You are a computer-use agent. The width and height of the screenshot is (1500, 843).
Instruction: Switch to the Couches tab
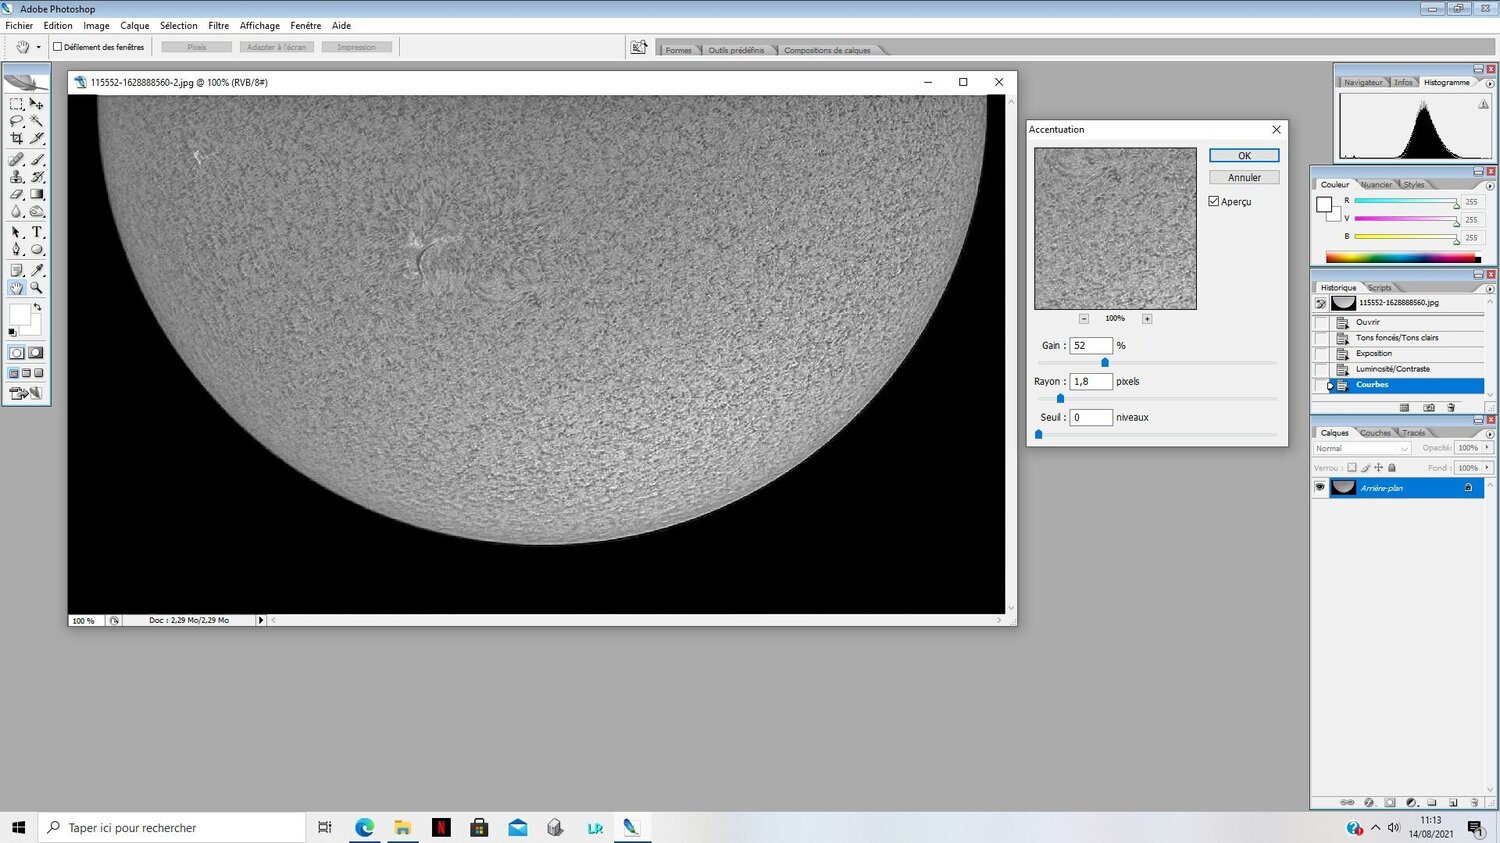(x=1375, y=433)
